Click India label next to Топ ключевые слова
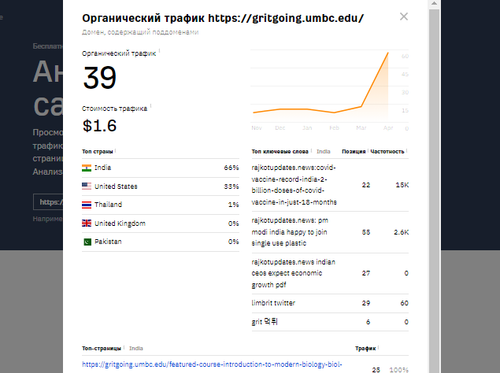This screenshot has width=500, height=373. (323, 151)
